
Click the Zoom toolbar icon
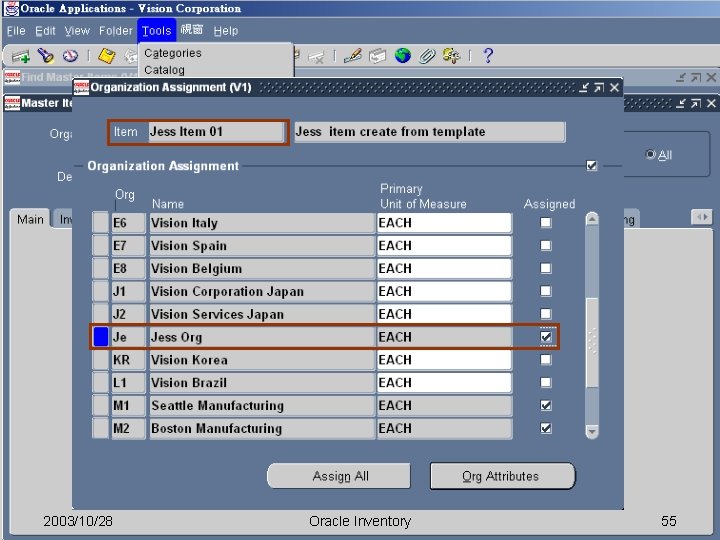tap(377, 56)
